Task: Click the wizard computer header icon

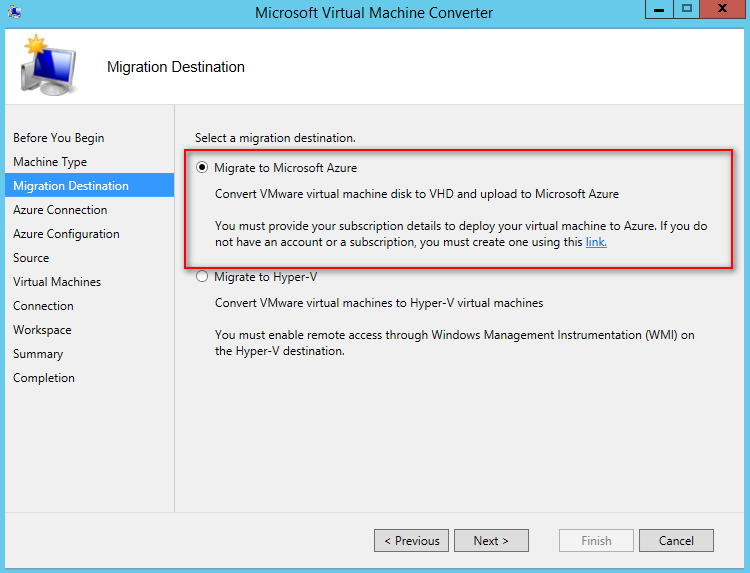Action: click(48, 66)
